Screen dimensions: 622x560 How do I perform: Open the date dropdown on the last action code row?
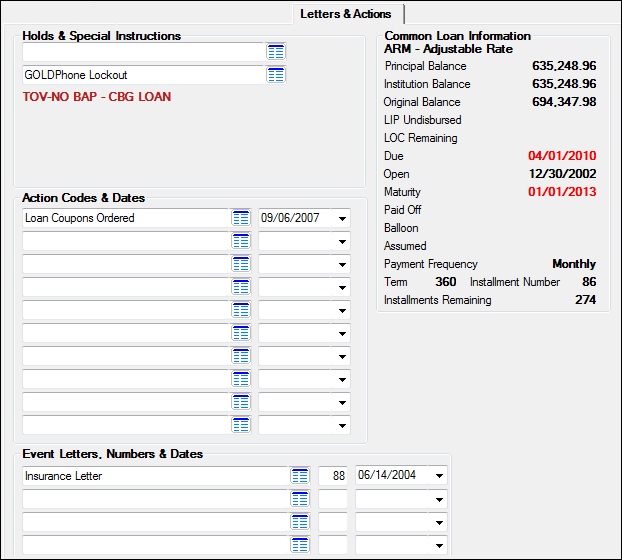point(342,425)
